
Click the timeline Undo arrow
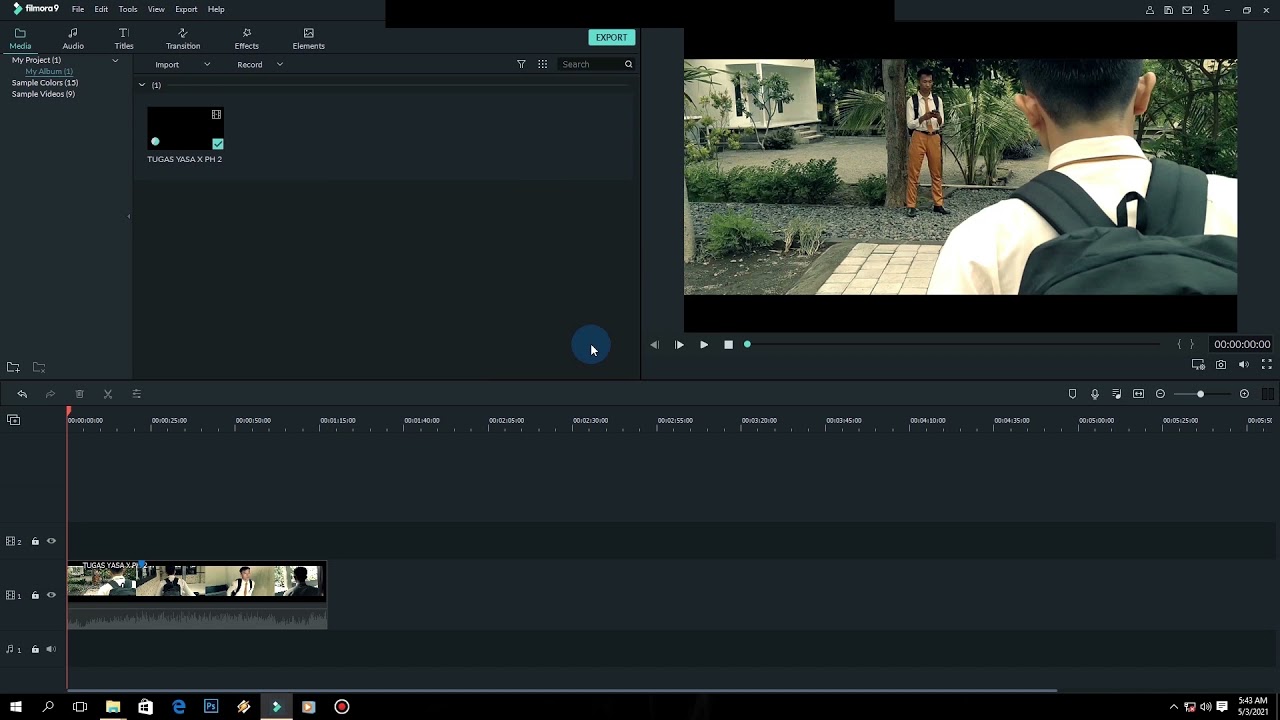[x=22, y=394]
